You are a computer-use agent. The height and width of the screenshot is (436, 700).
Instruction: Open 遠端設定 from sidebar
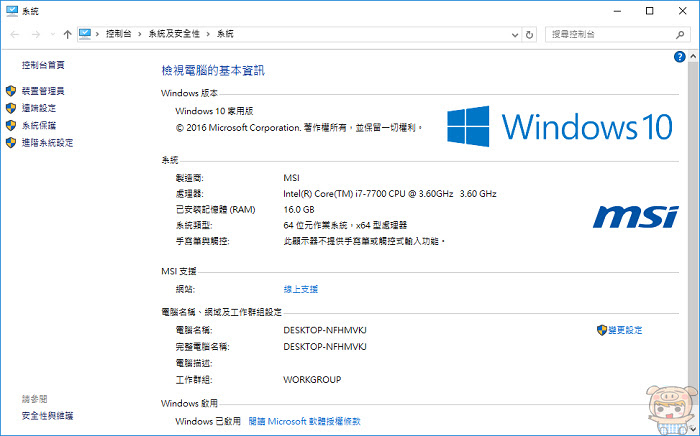click(39, 108)
